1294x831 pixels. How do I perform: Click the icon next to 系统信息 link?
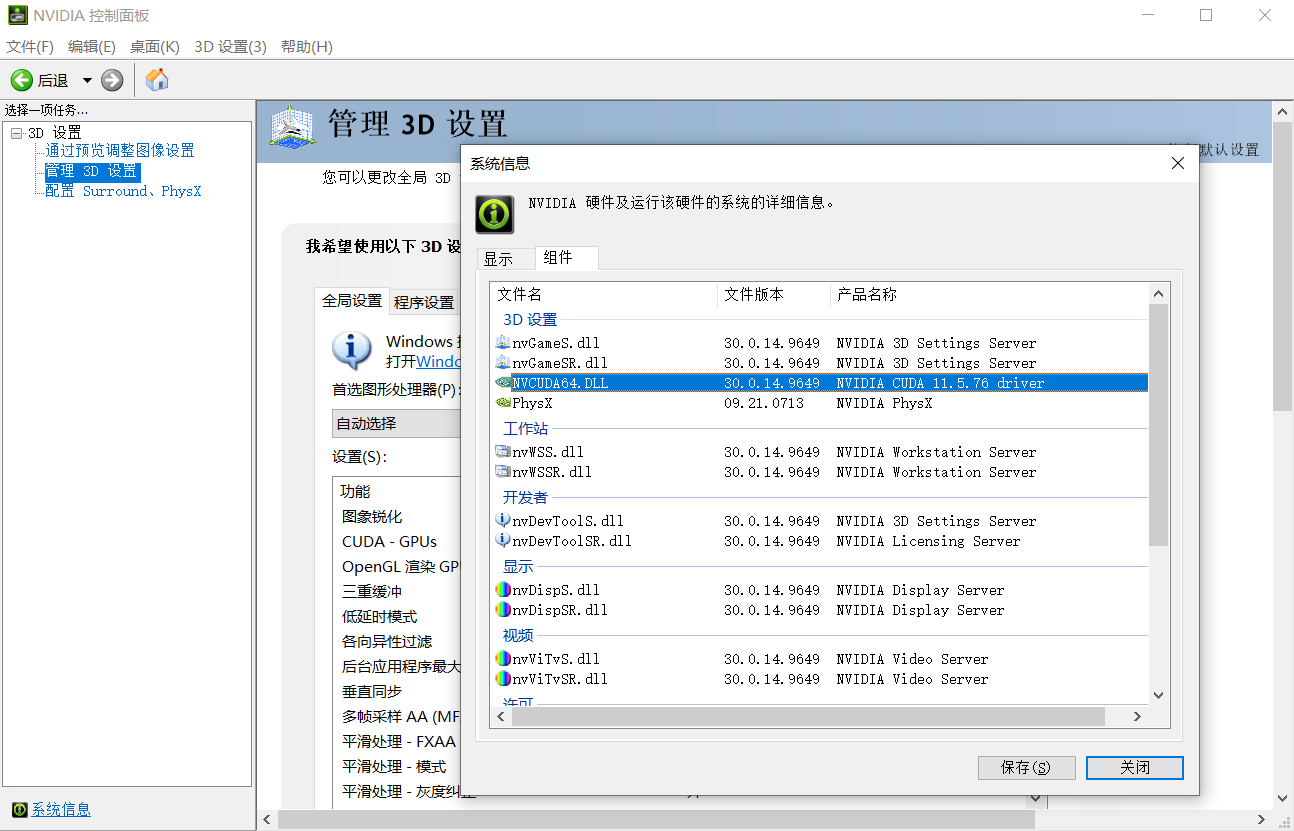19,810
